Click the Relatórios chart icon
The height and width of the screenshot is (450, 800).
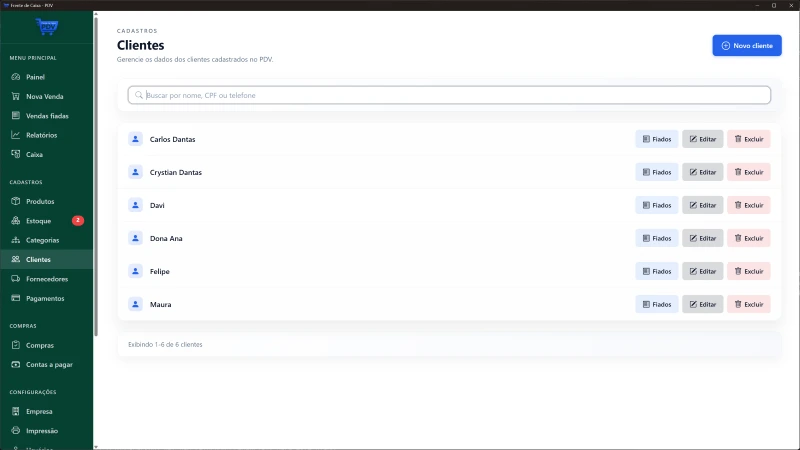pyautogui.click(x=16, y=135)
